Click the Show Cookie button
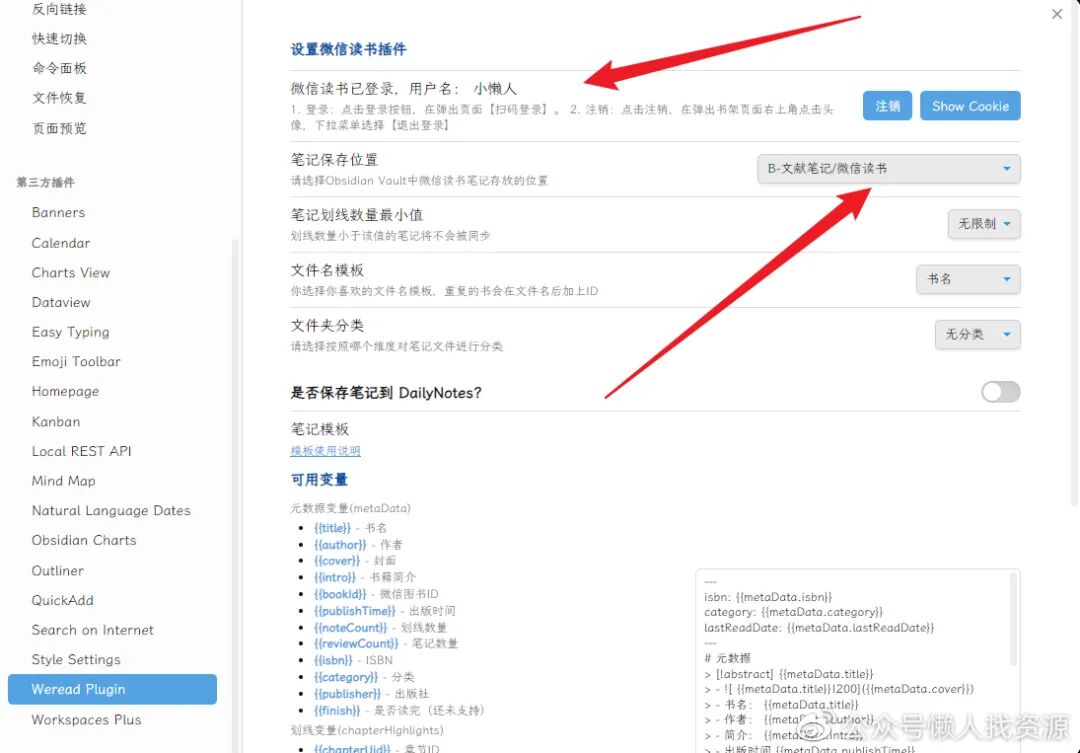The width and height of the screenshot is (1080, 753). pos(970,106)
